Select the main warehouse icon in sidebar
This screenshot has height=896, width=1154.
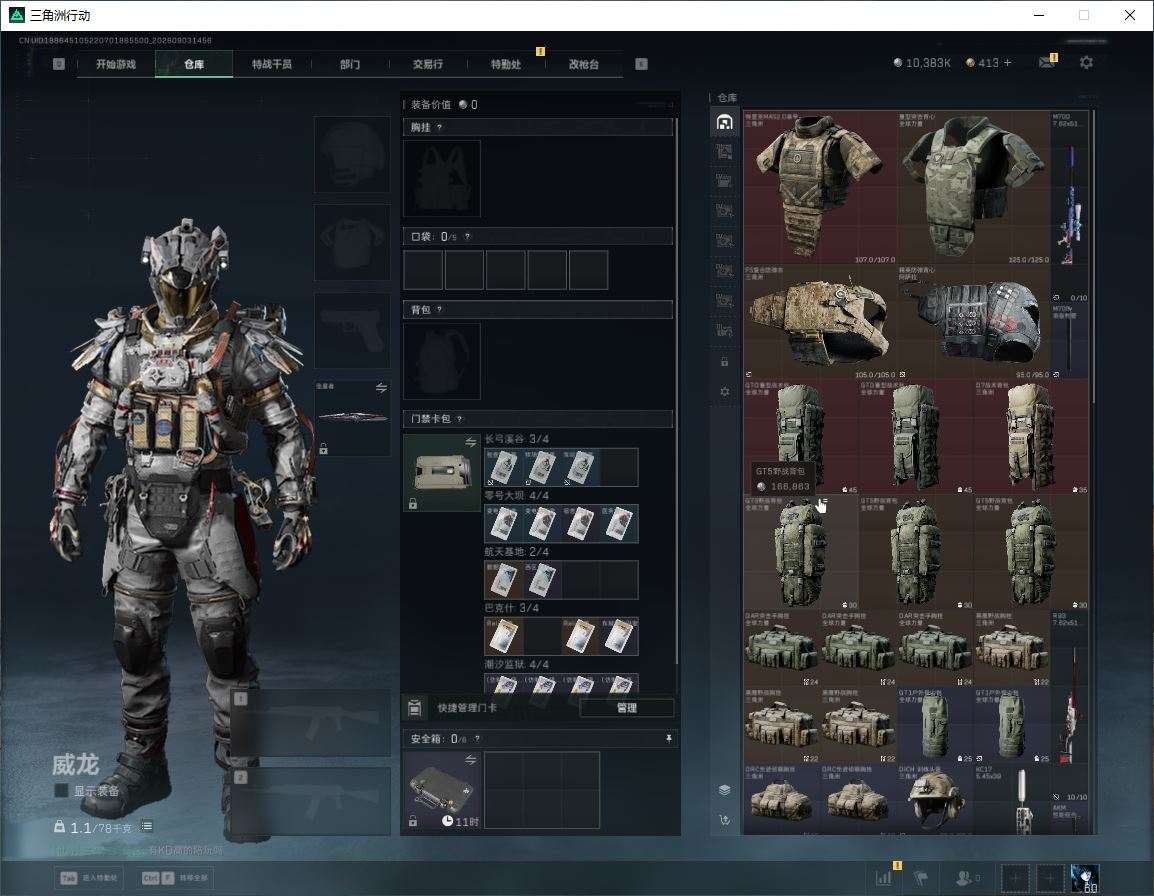click(724, 121)
